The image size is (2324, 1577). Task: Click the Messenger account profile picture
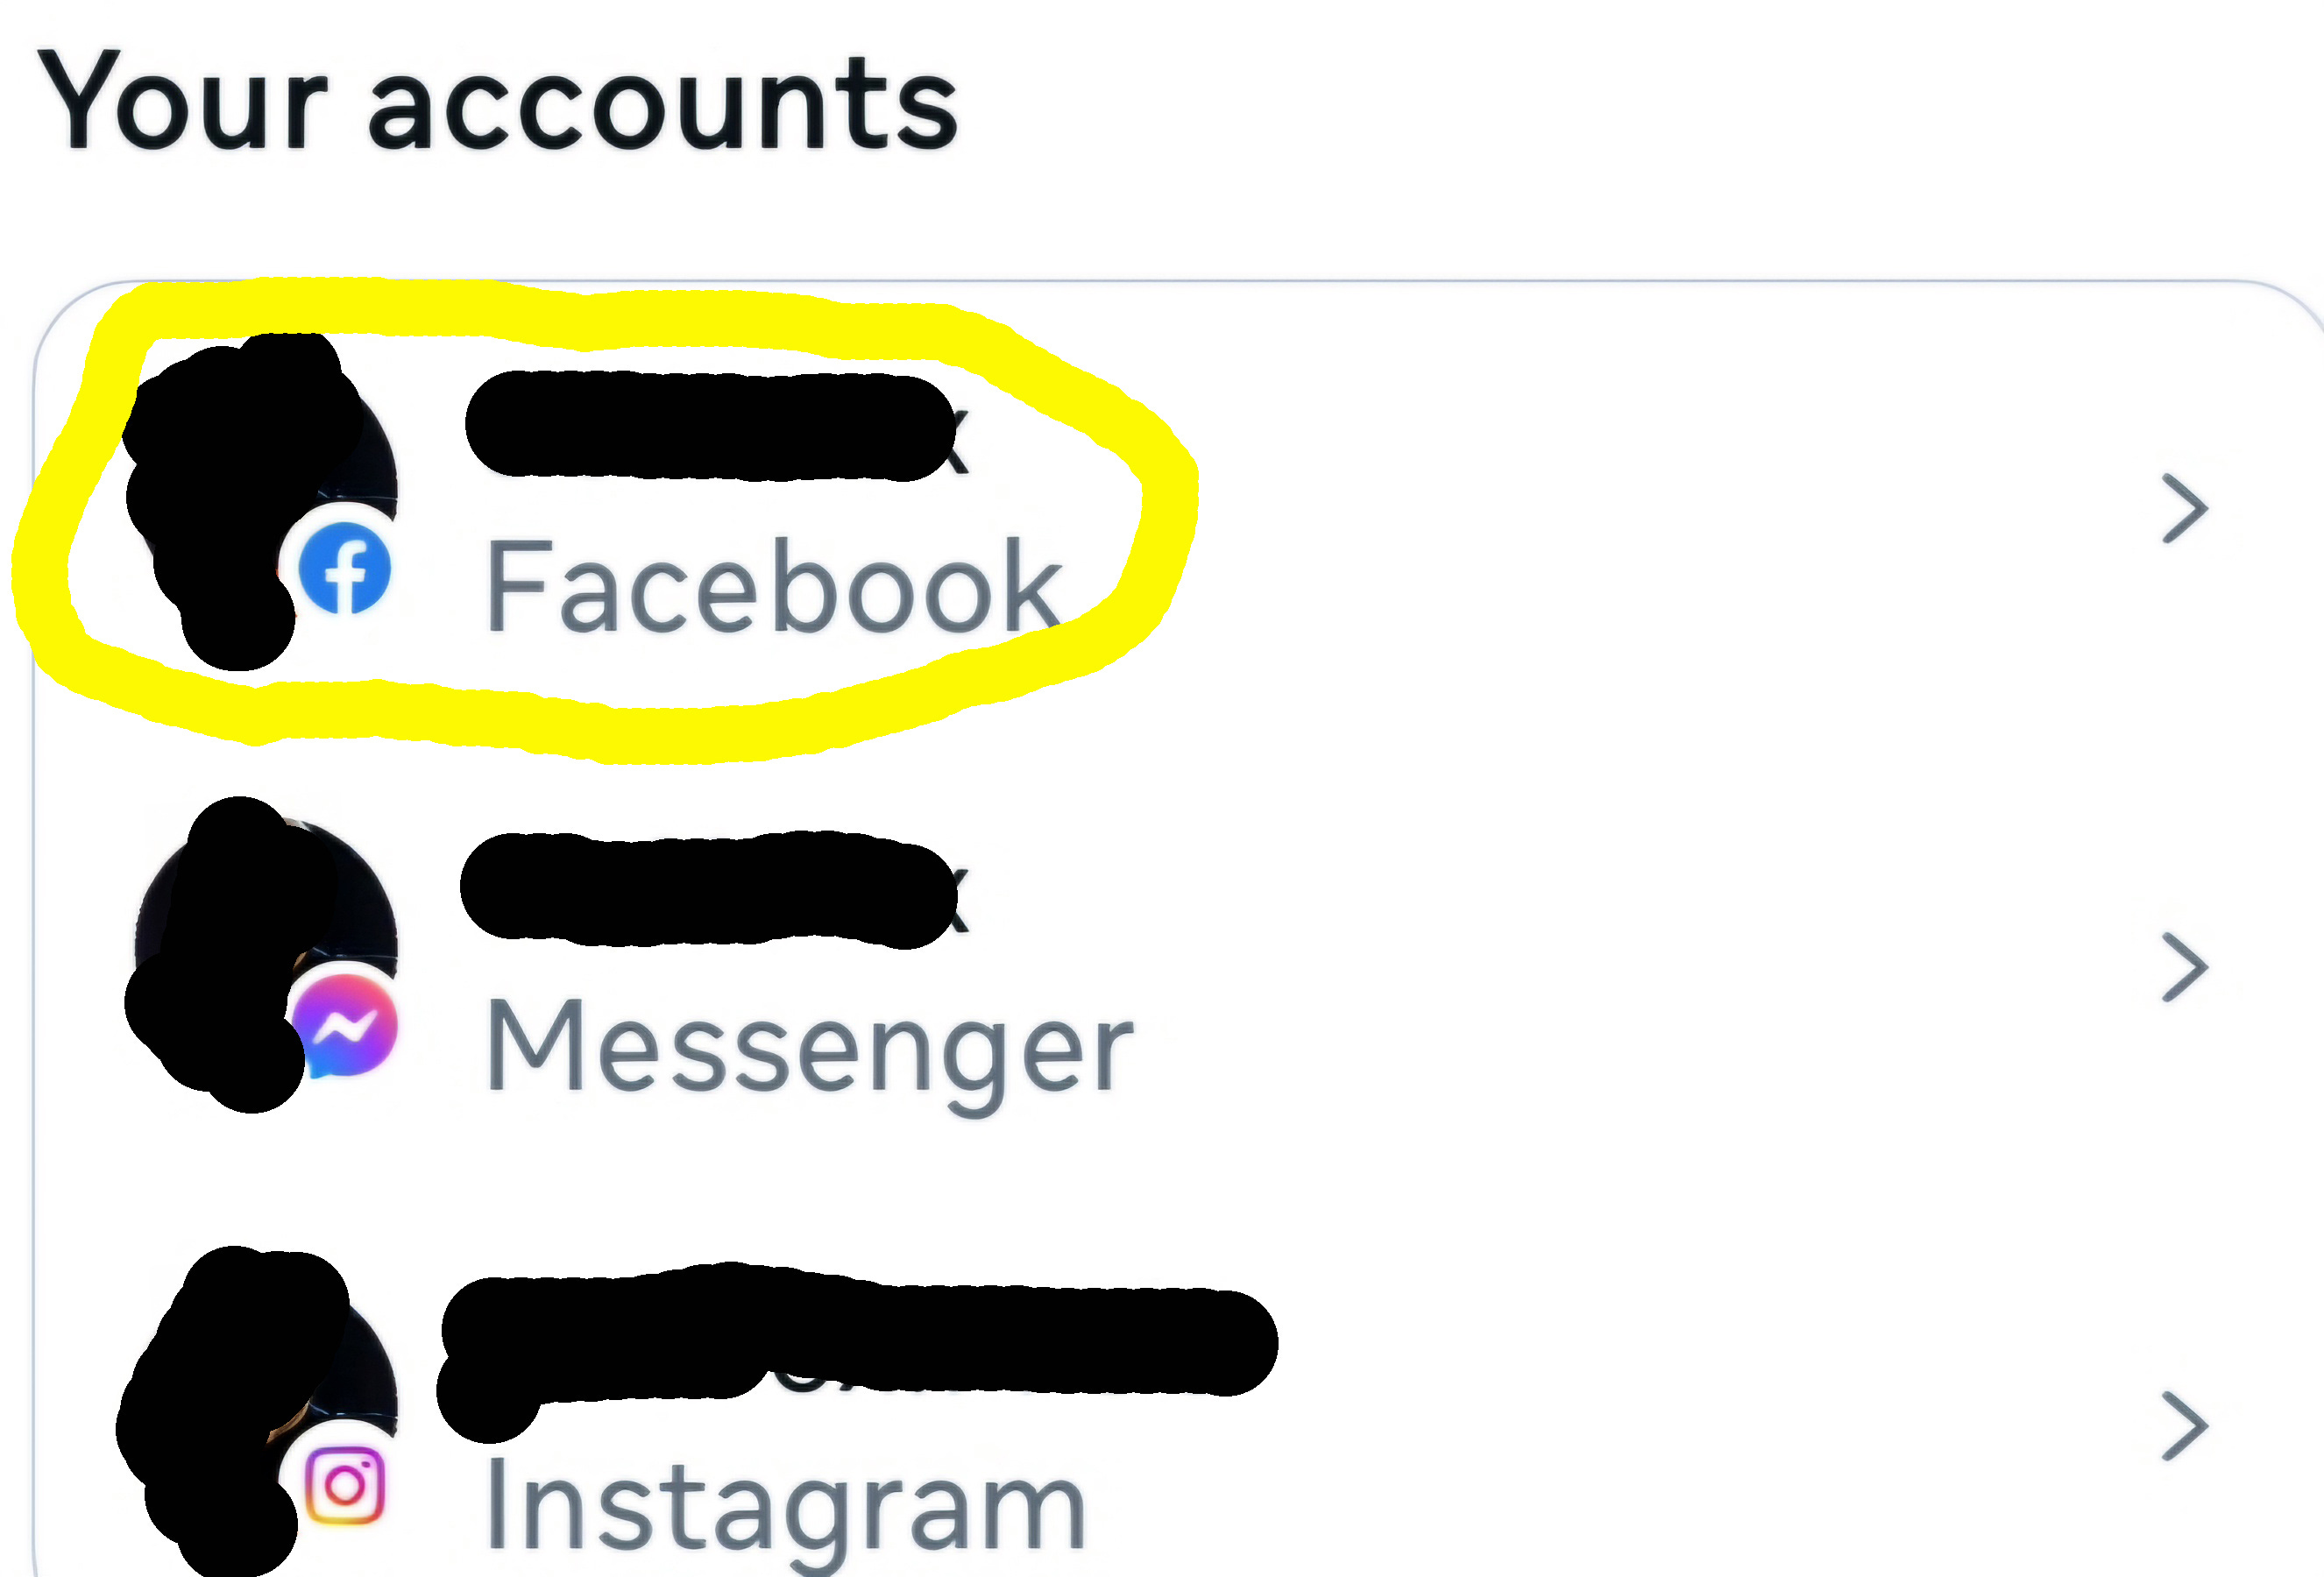coord(262,957)
